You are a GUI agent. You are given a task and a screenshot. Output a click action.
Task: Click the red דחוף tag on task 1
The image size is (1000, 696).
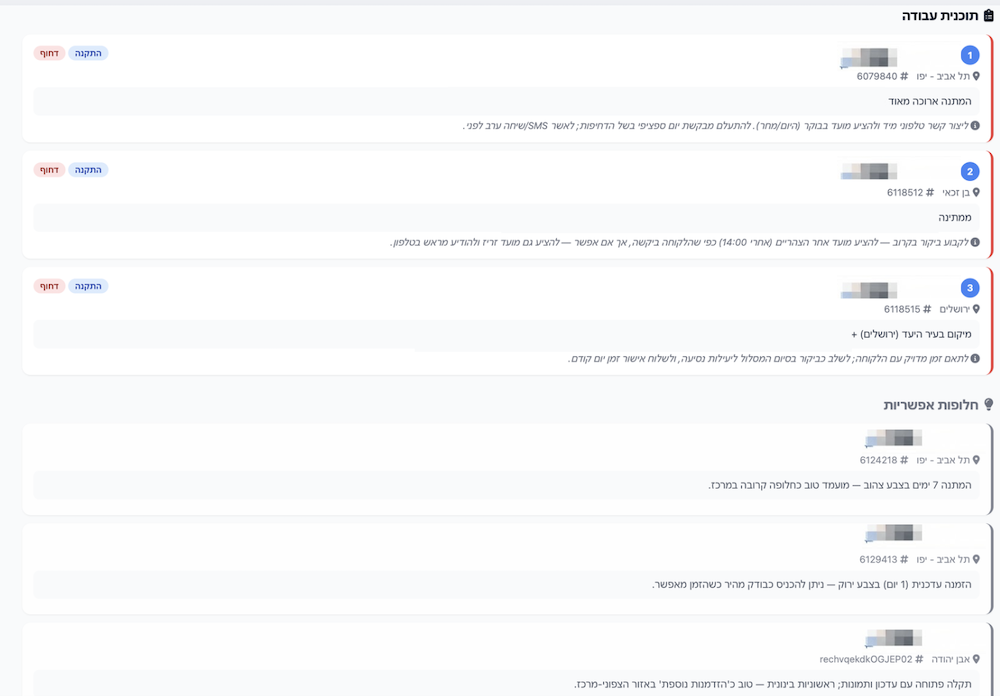49,53
